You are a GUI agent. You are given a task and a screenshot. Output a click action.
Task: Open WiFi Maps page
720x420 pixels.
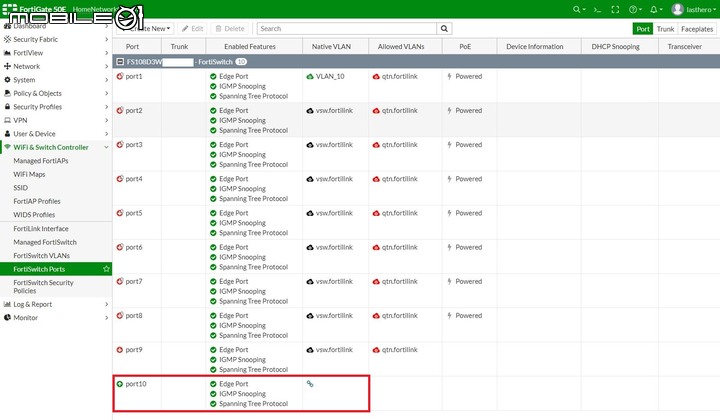pyautogui.click(x=29, y=174)
